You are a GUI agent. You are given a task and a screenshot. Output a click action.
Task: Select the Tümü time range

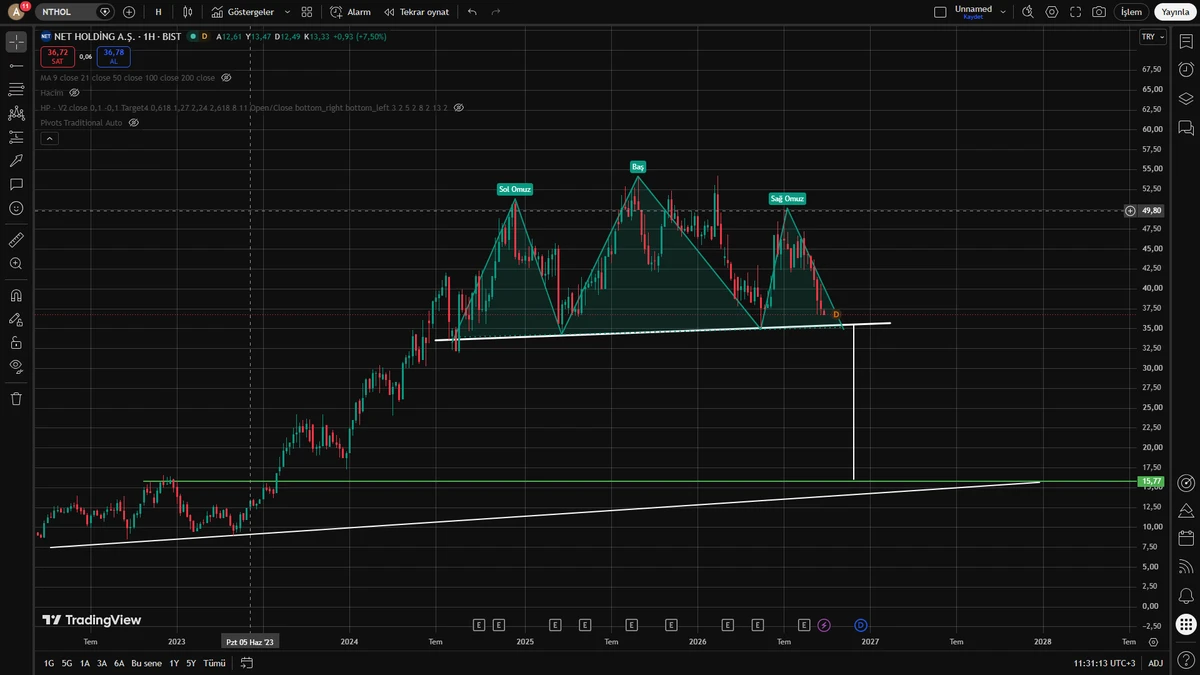214,663
